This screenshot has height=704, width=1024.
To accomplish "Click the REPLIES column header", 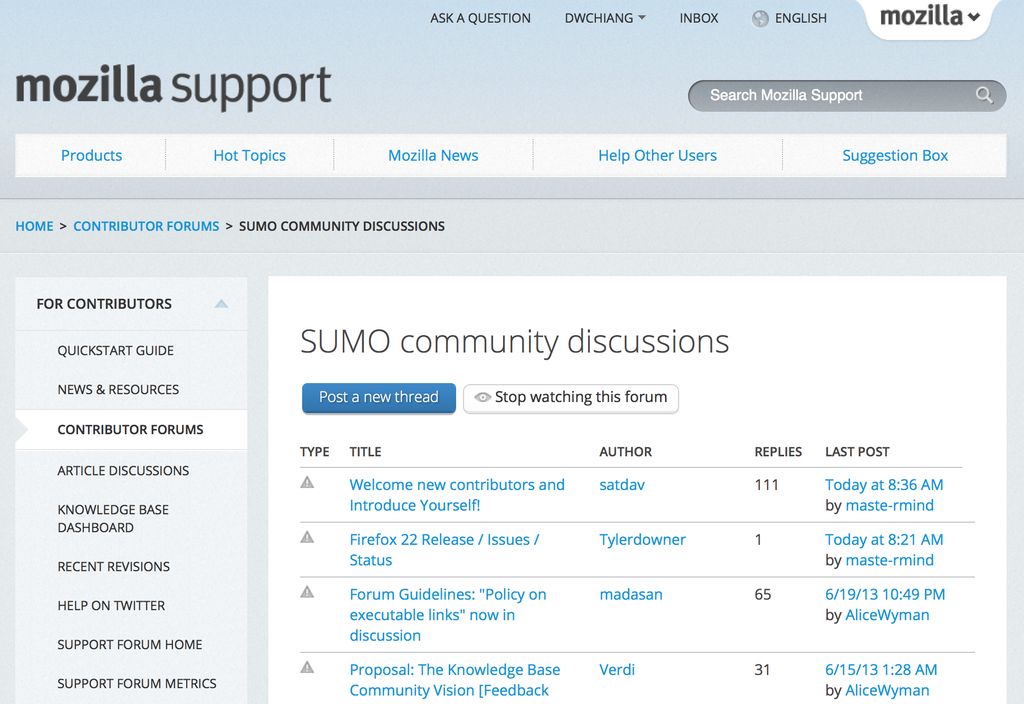I will [778, 452].
